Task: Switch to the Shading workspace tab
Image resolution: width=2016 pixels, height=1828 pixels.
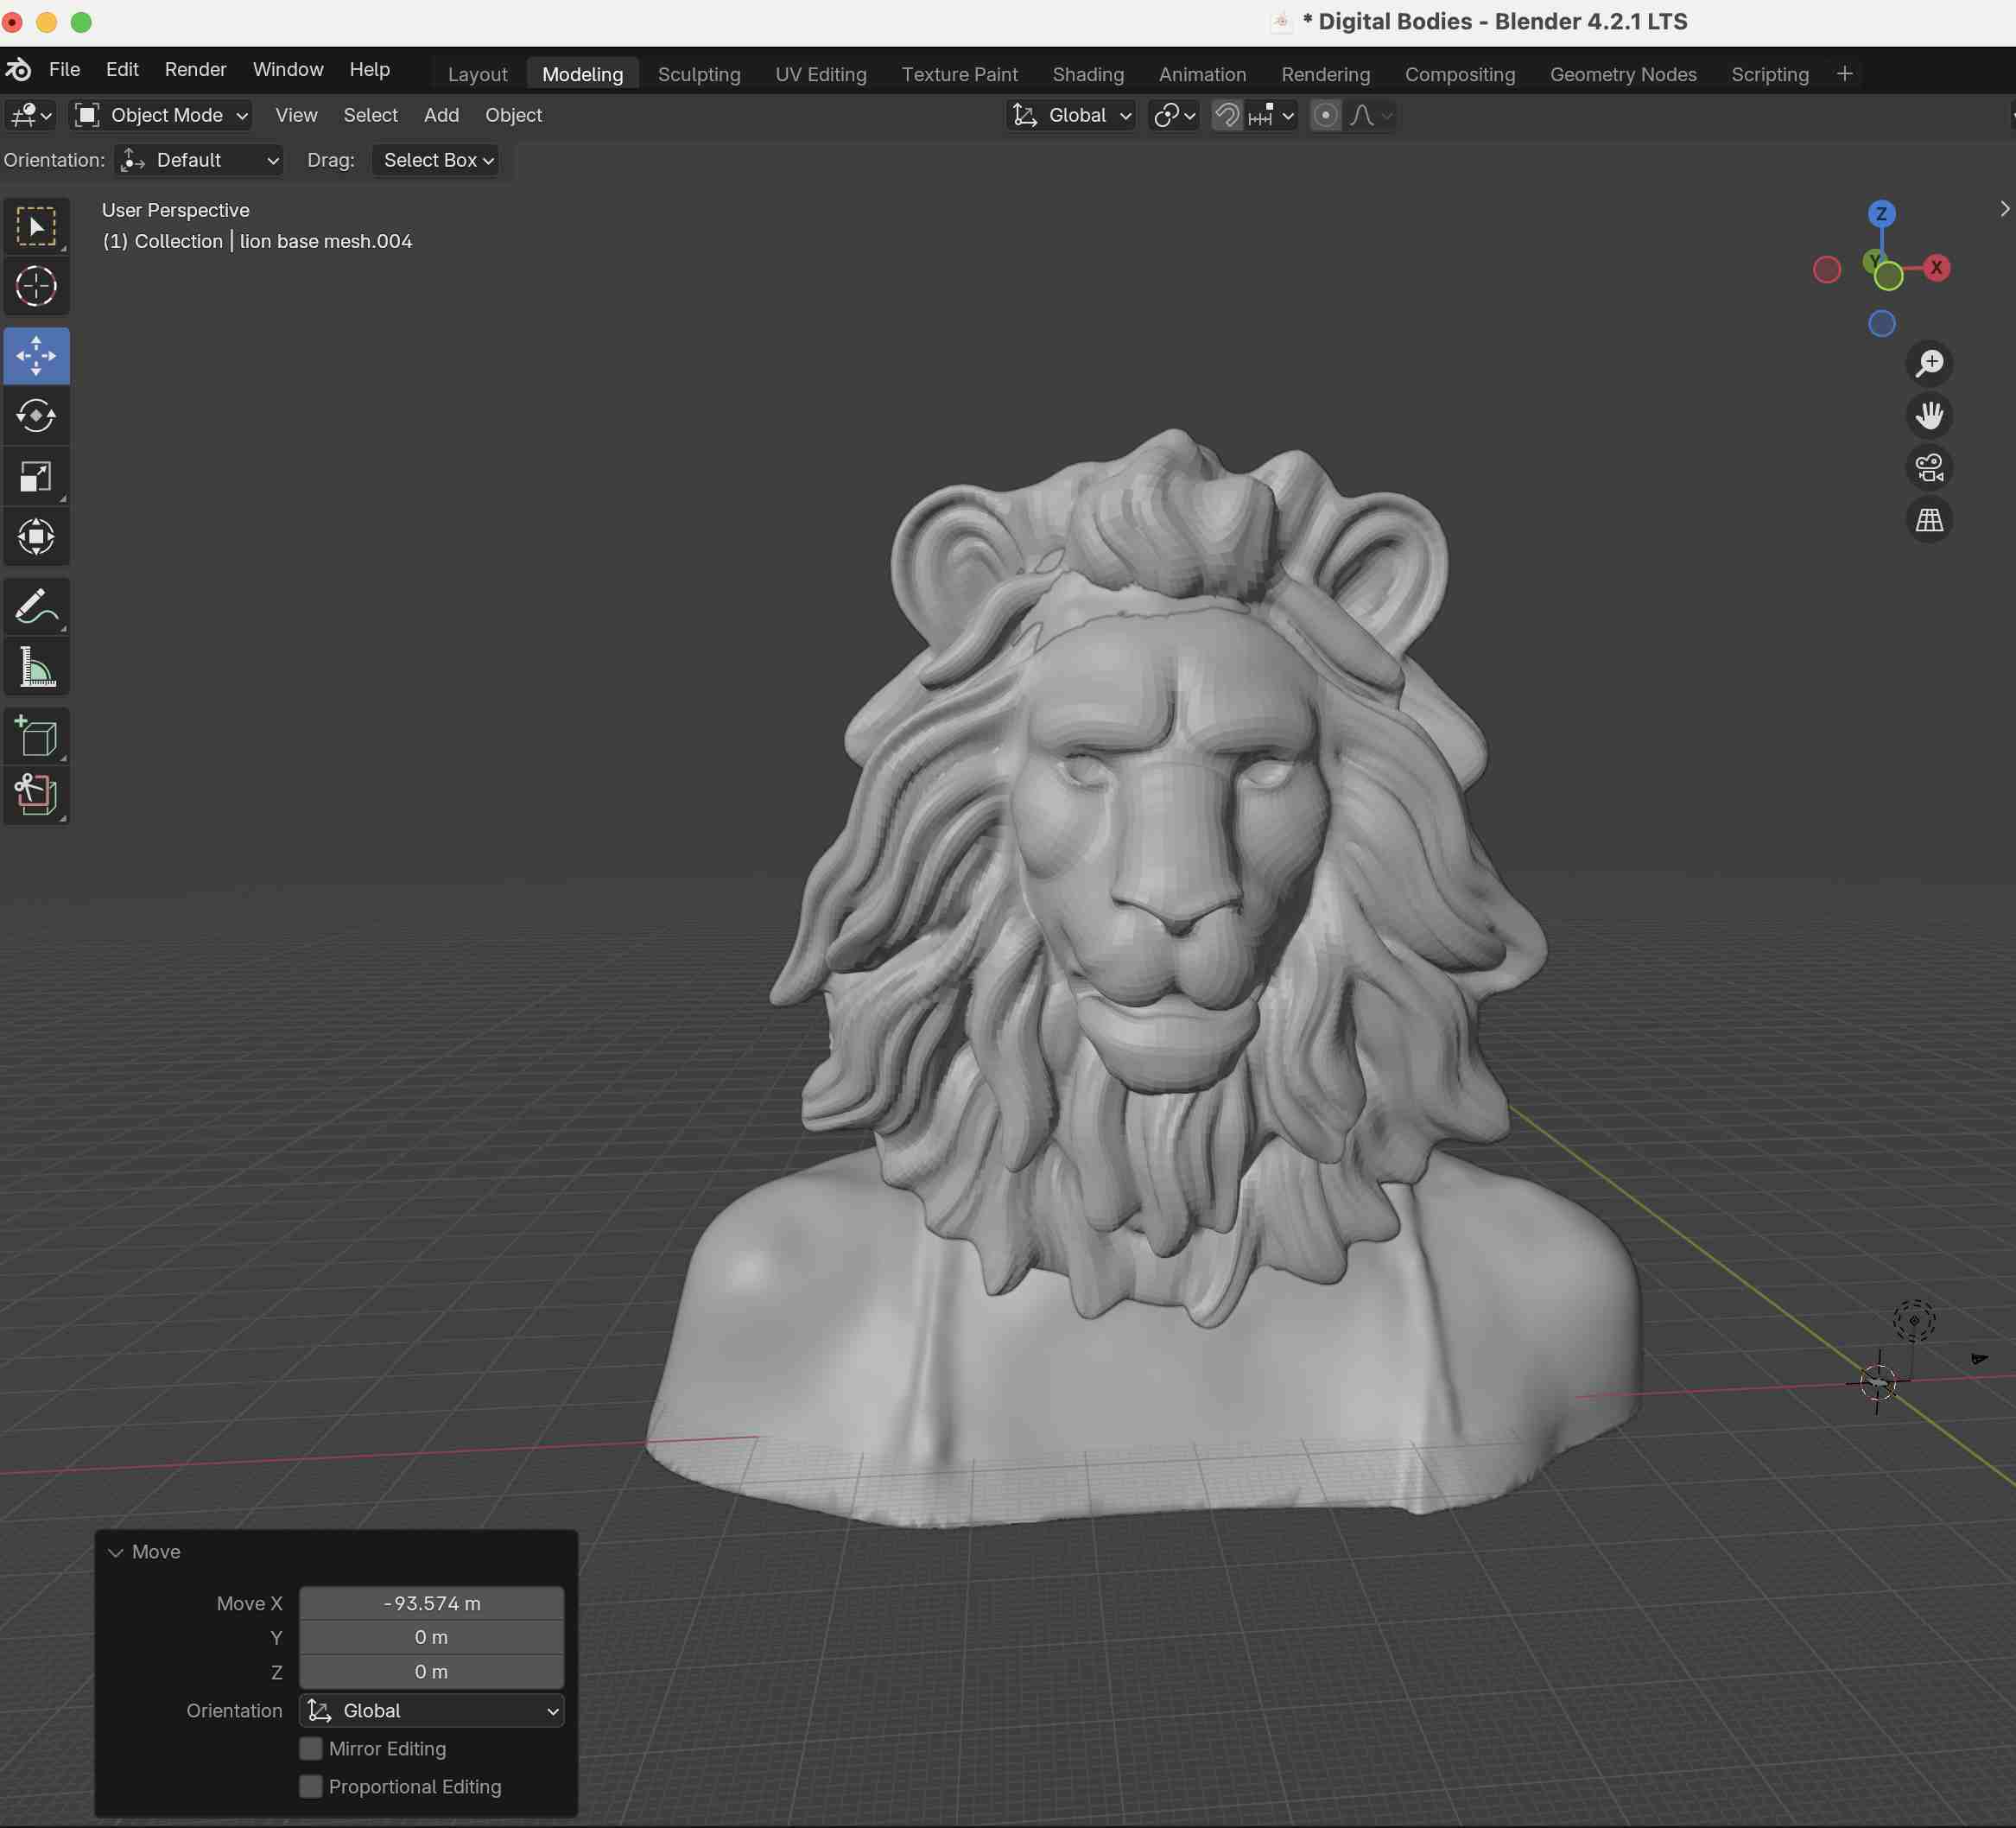Action: point(1088,74)
